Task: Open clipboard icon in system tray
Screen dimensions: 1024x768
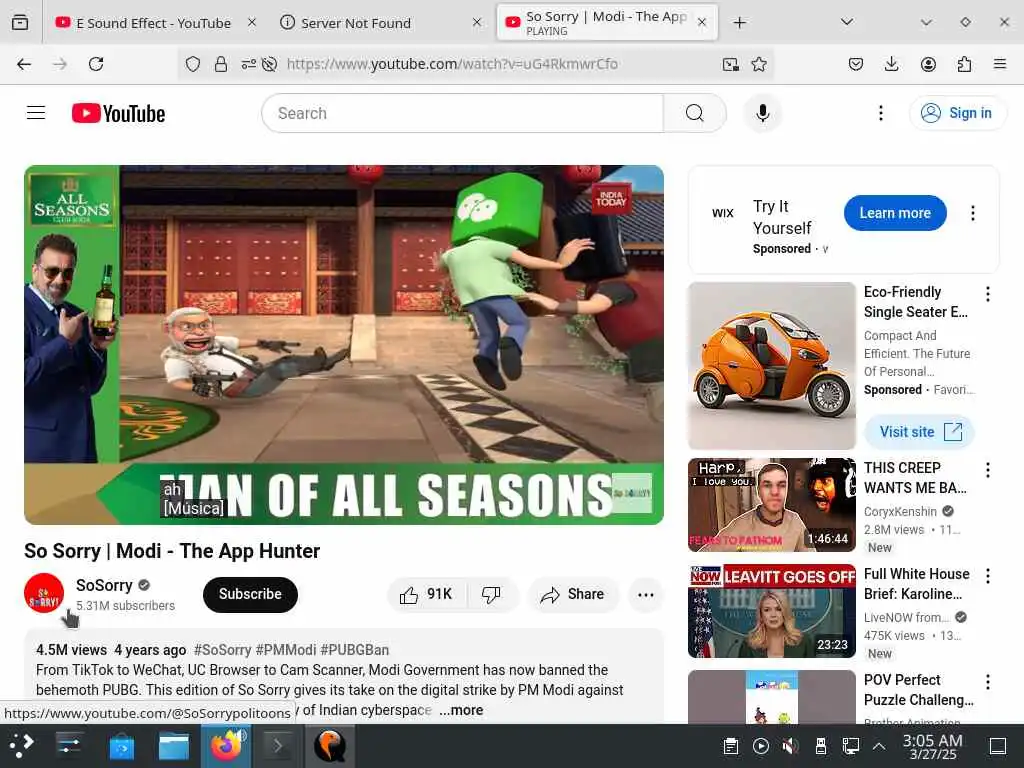Action: pos(731,746)
